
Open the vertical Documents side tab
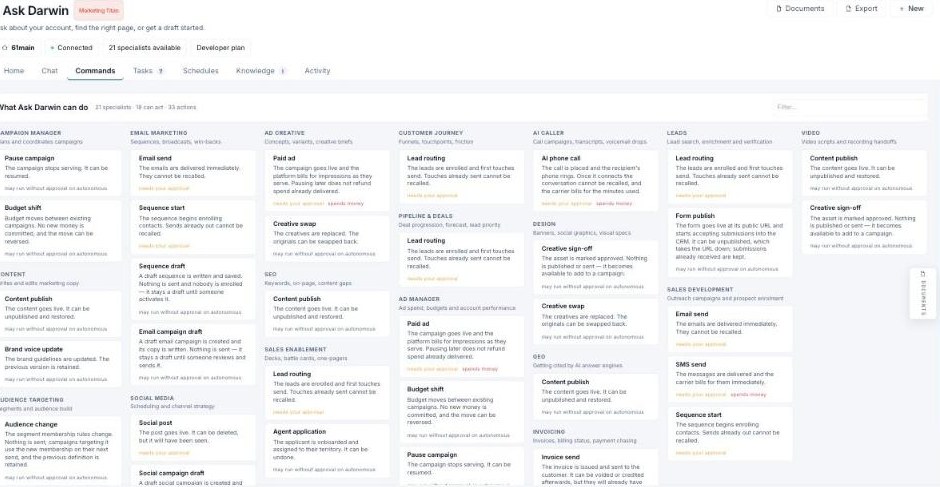point(923,293)
